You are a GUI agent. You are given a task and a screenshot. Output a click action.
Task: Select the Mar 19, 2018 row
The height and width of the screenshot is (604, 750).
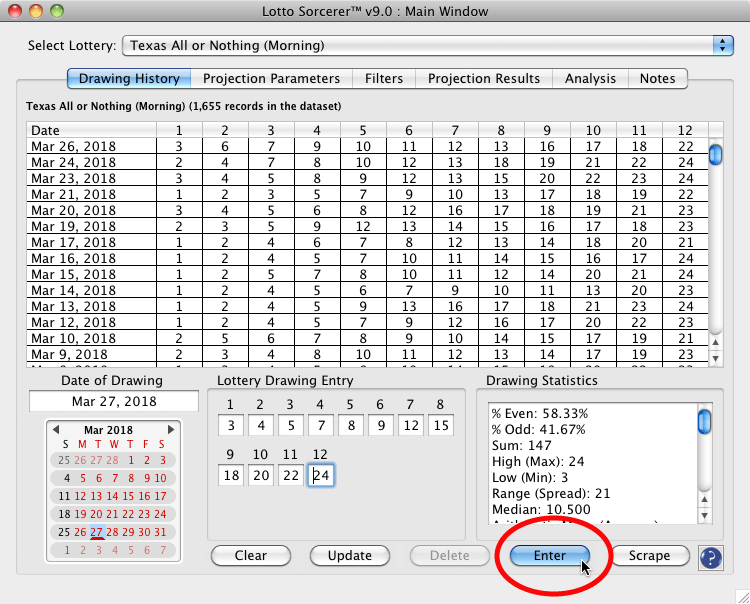click(x=367, y=226)
